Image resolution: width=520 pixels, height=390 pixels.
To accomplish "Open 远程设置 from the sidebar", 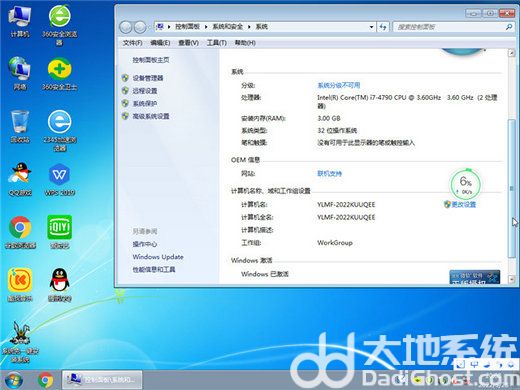I will pos(145,91).
